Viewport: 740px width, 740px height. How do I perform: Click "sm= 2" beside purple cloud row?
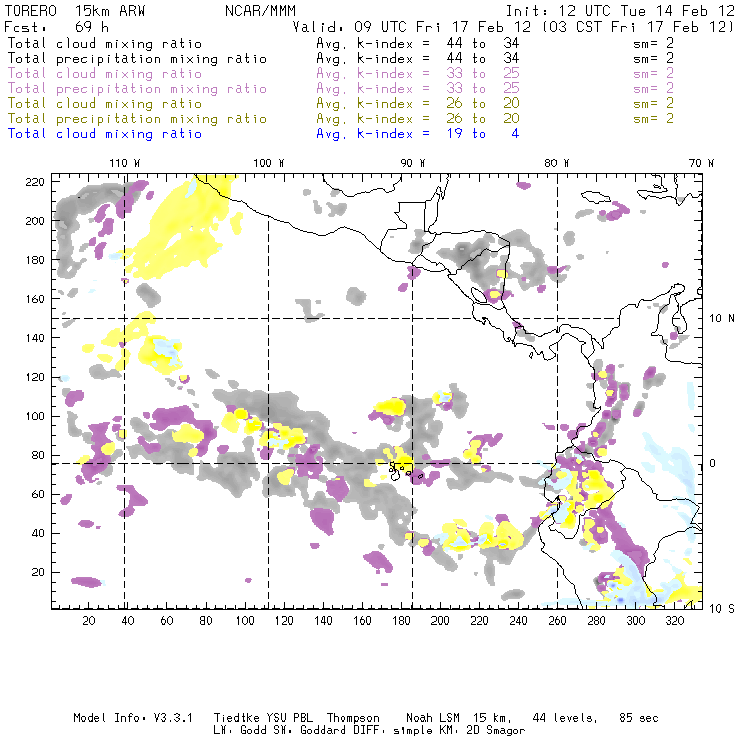pos(653,74)
